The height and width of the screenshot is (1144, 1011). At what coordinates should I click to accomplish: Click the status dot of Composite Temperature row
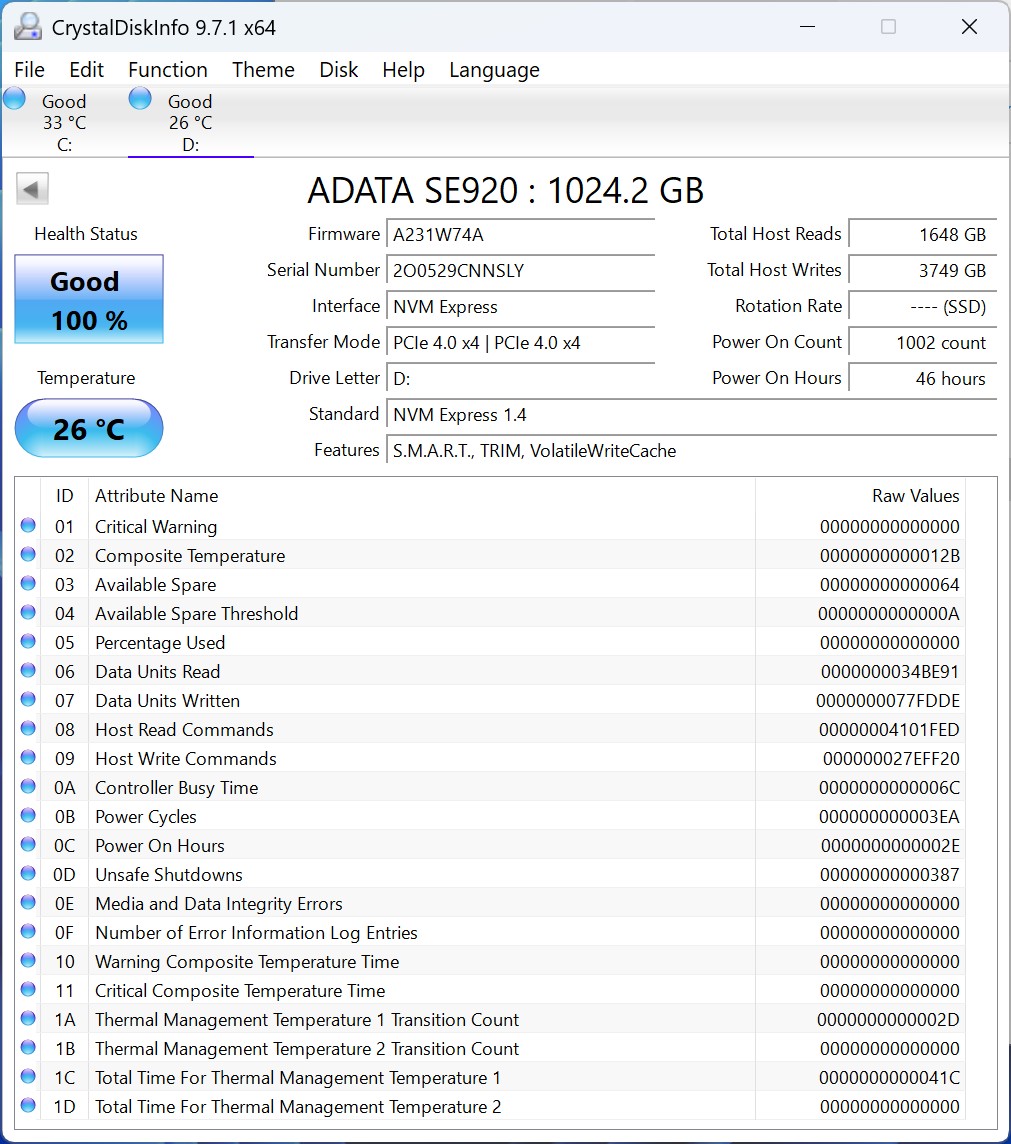(x=28, y=554)
